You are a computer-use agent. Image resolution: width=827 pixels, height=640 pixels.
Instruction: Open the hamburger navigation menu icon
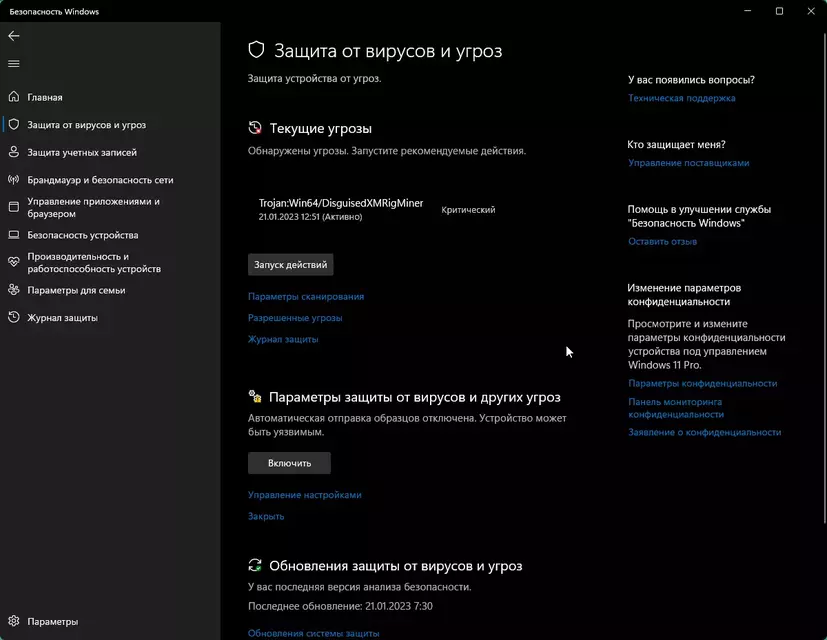(x=14, y=63)
